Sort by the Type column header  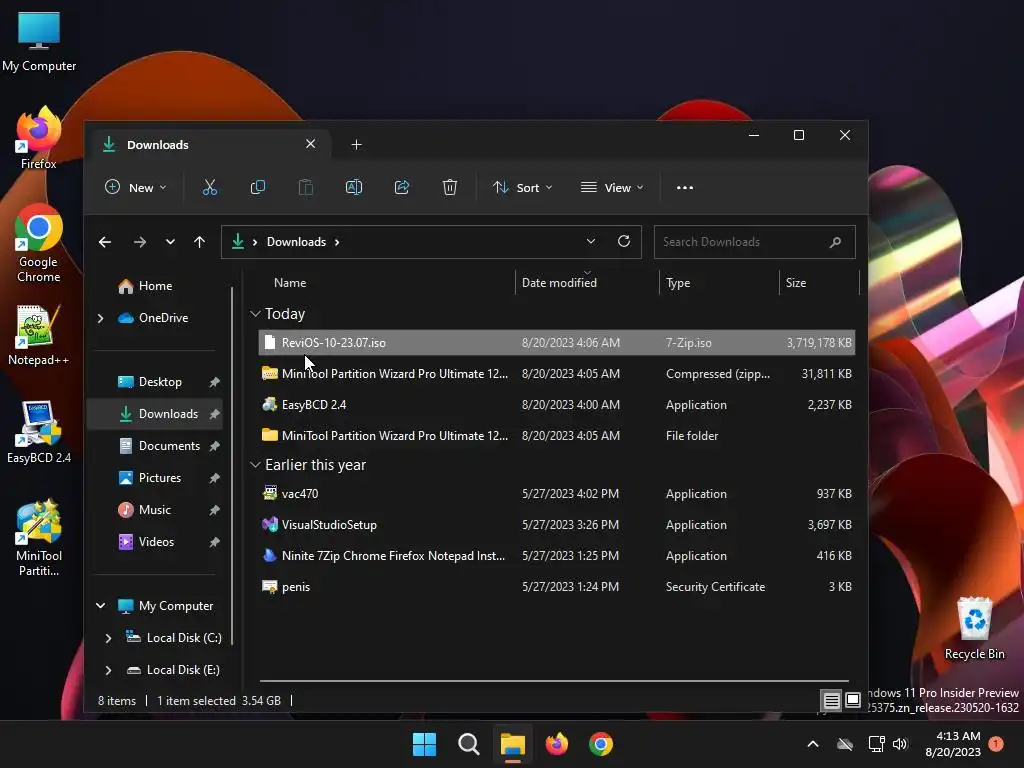(x=678, y=283)
